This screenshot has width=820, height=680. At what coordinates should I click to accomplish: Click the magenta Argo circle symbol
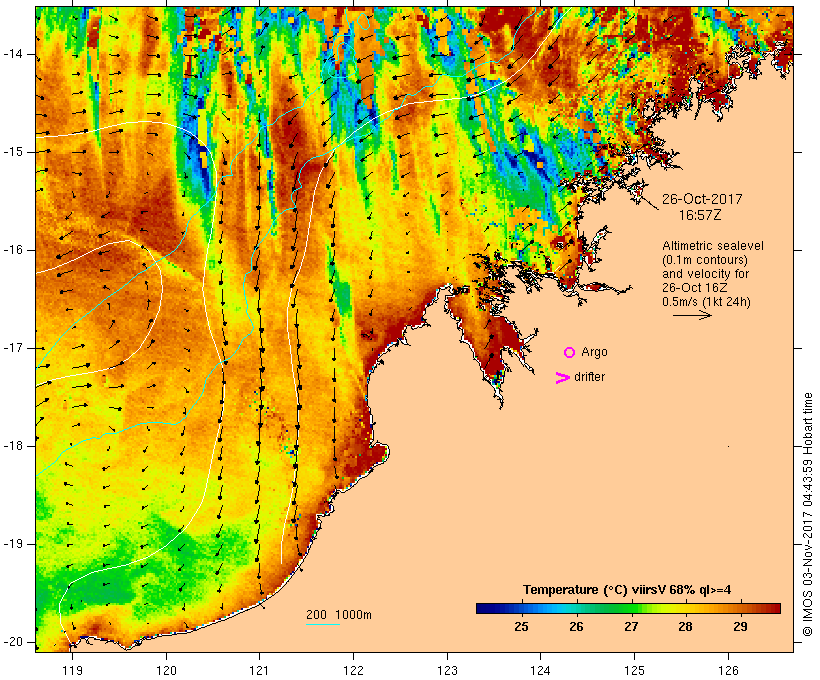point(570,353)
